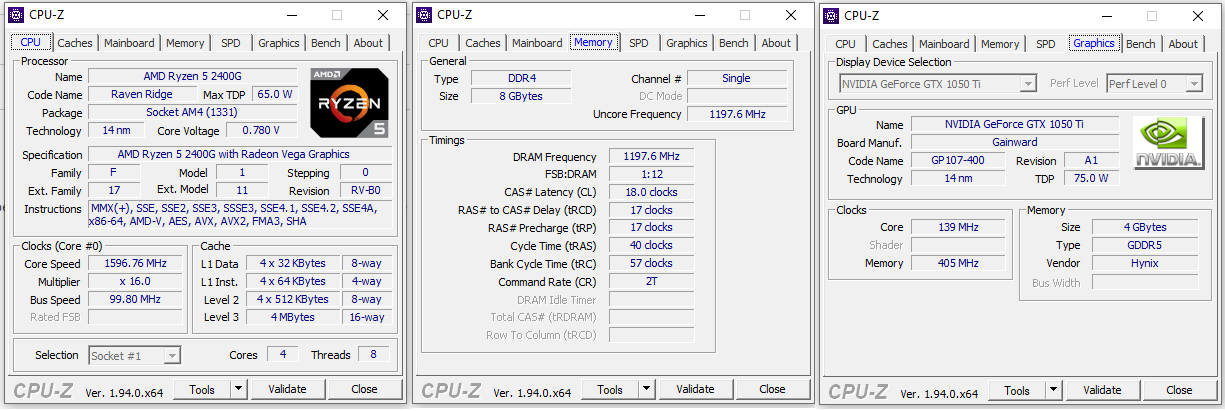Click Validate button in left window
Image resolution: width=1225 pixels, height=411 pixels.
point(288,389)
